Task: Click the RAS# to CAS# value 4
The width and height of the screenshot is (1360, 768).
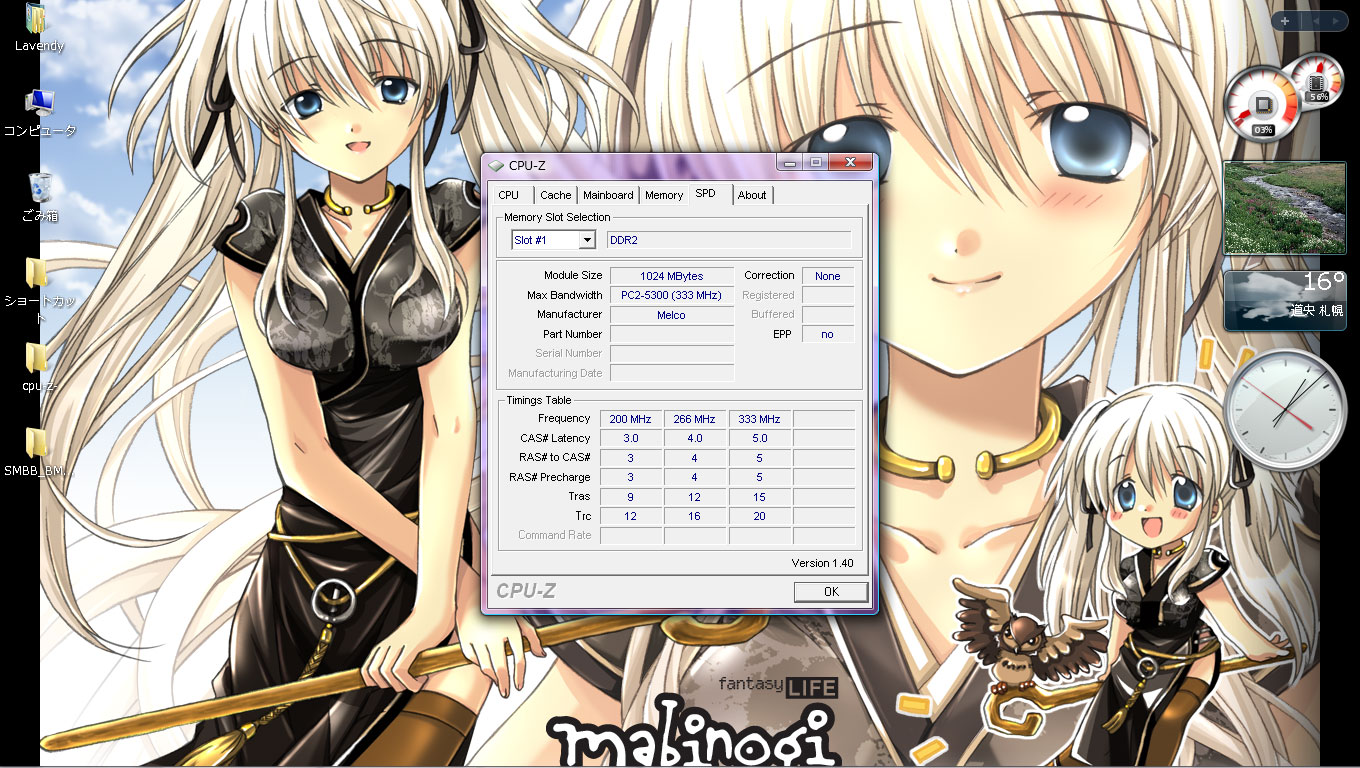Action: tap(695, 458)
